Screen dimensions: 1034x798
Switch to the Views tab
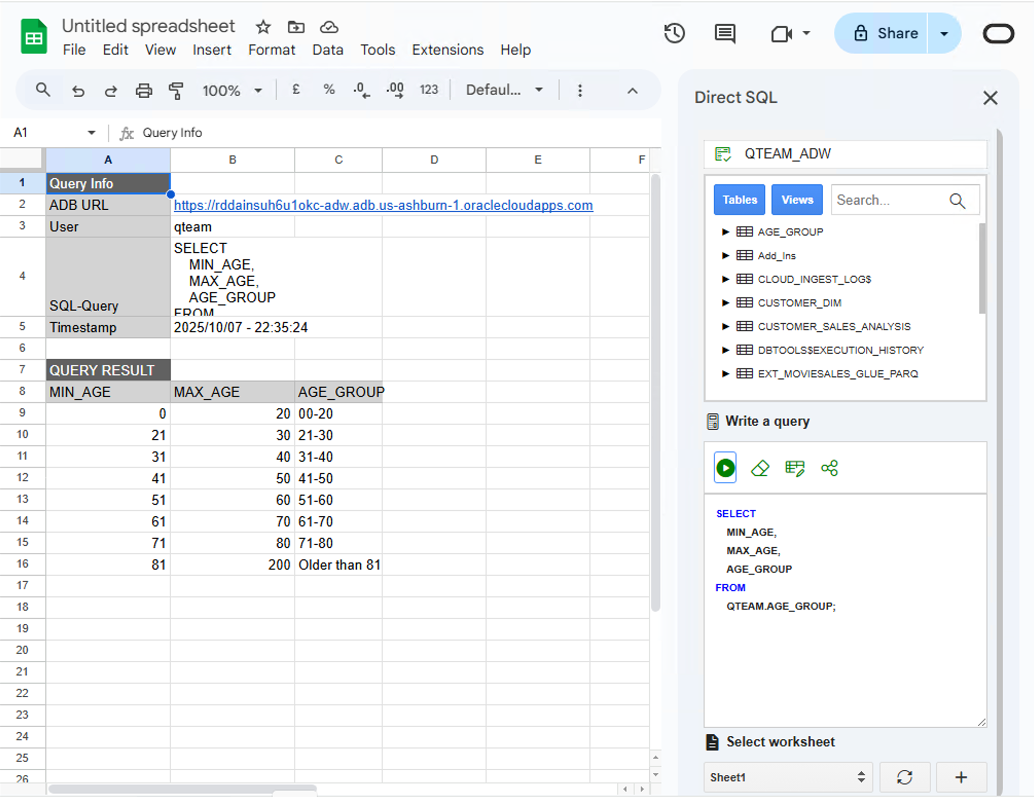click(796, 199)
